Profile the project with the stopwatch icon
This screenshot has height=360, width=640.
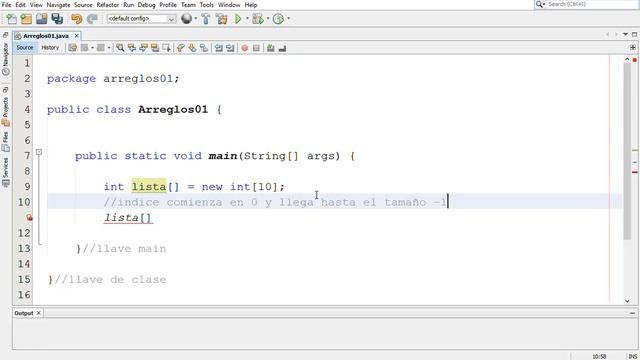tap(278, 19)
